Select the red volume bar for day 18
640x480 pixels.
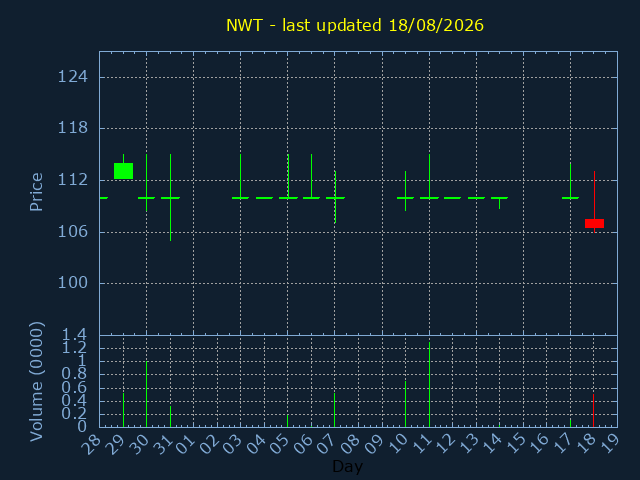(593, 411)
